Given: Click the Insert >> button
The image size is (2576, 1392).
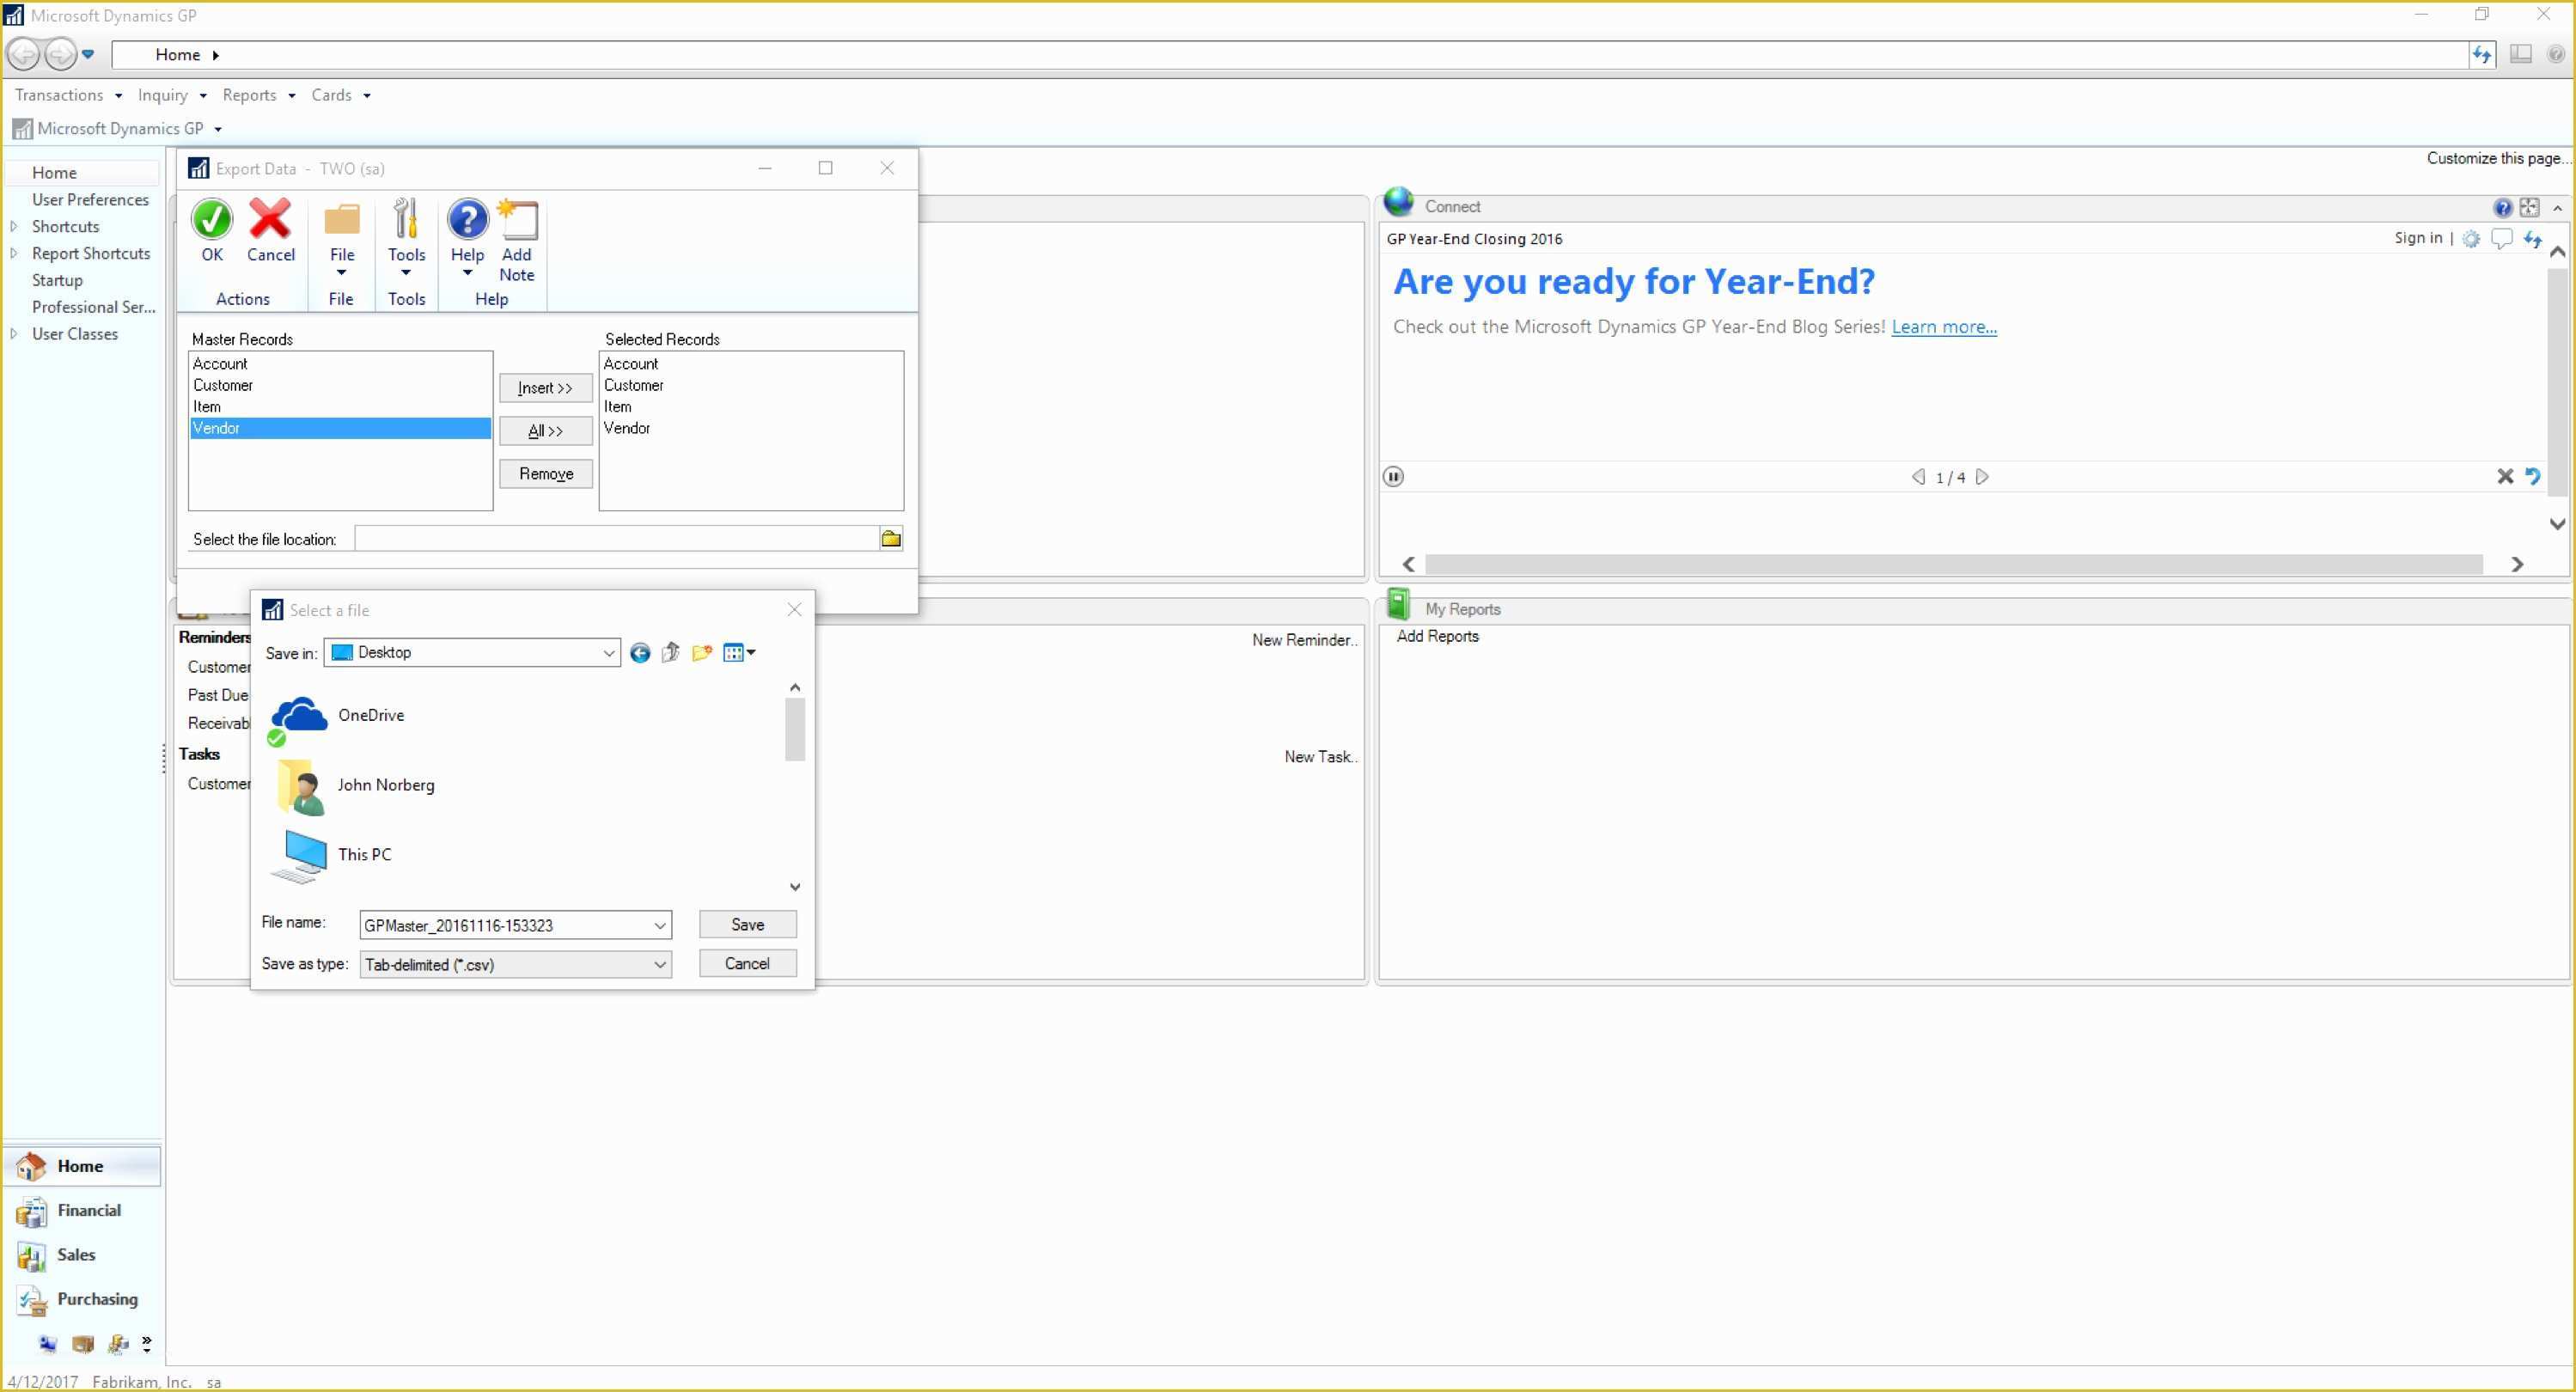Looking at the screenshot, I should point(545,388).
